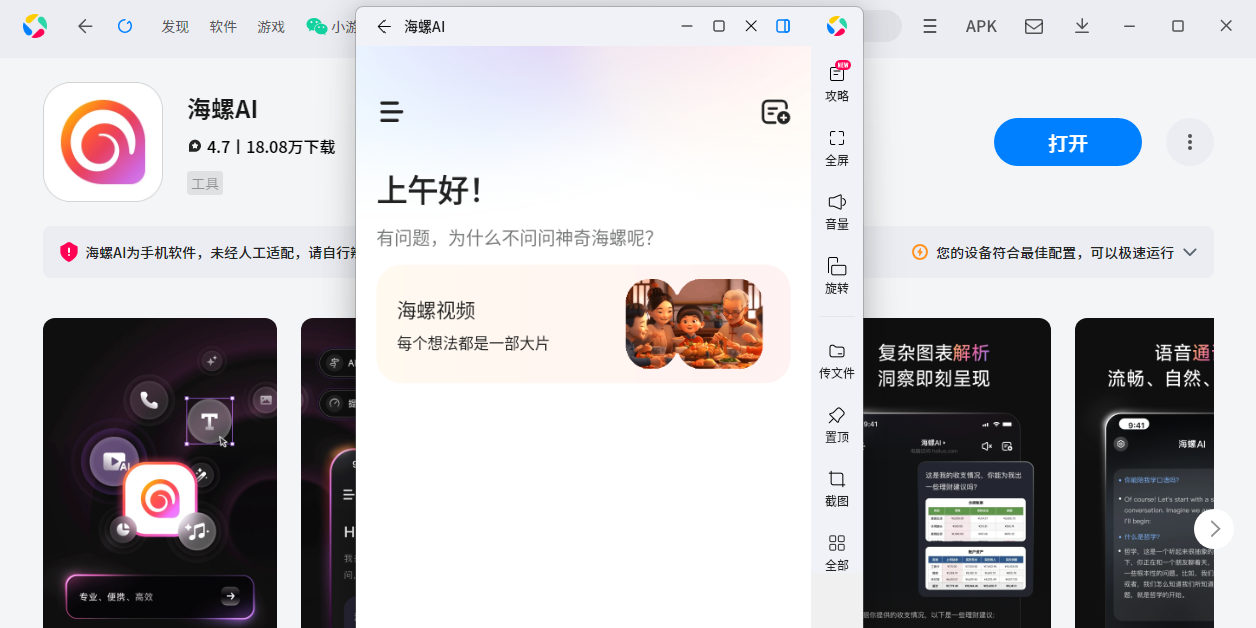
Task: Open the APK installer option
Action: (x=981, y=26)
